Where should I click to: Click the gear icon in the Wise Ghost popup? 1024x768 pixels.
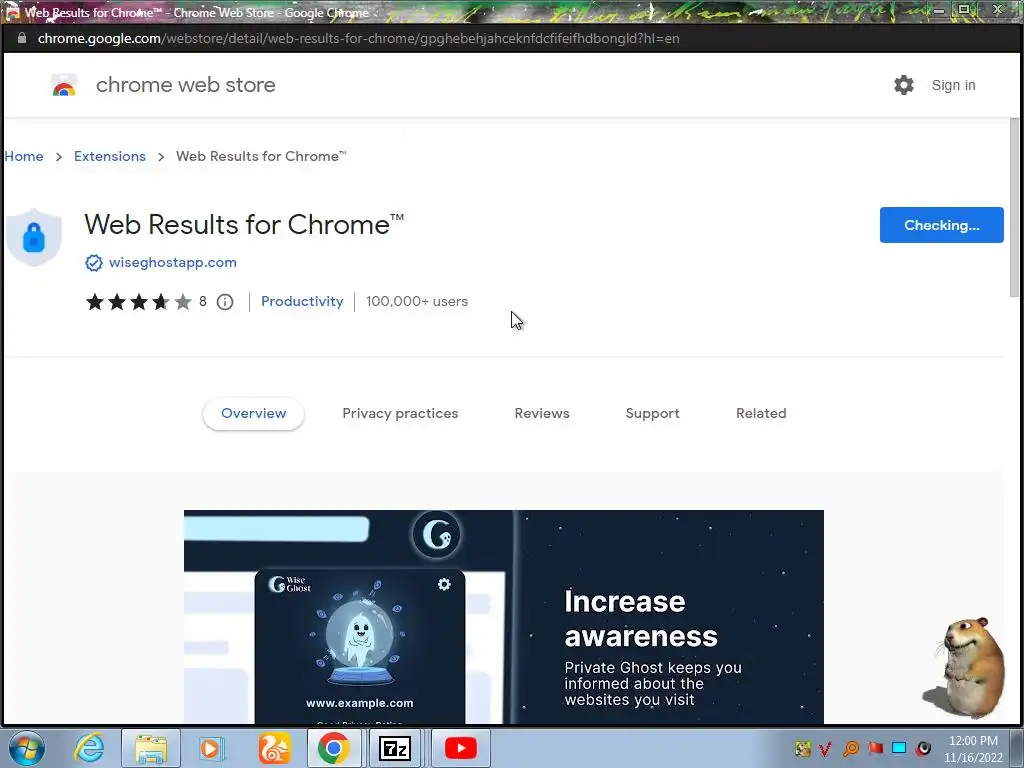[x=444, y=584]
